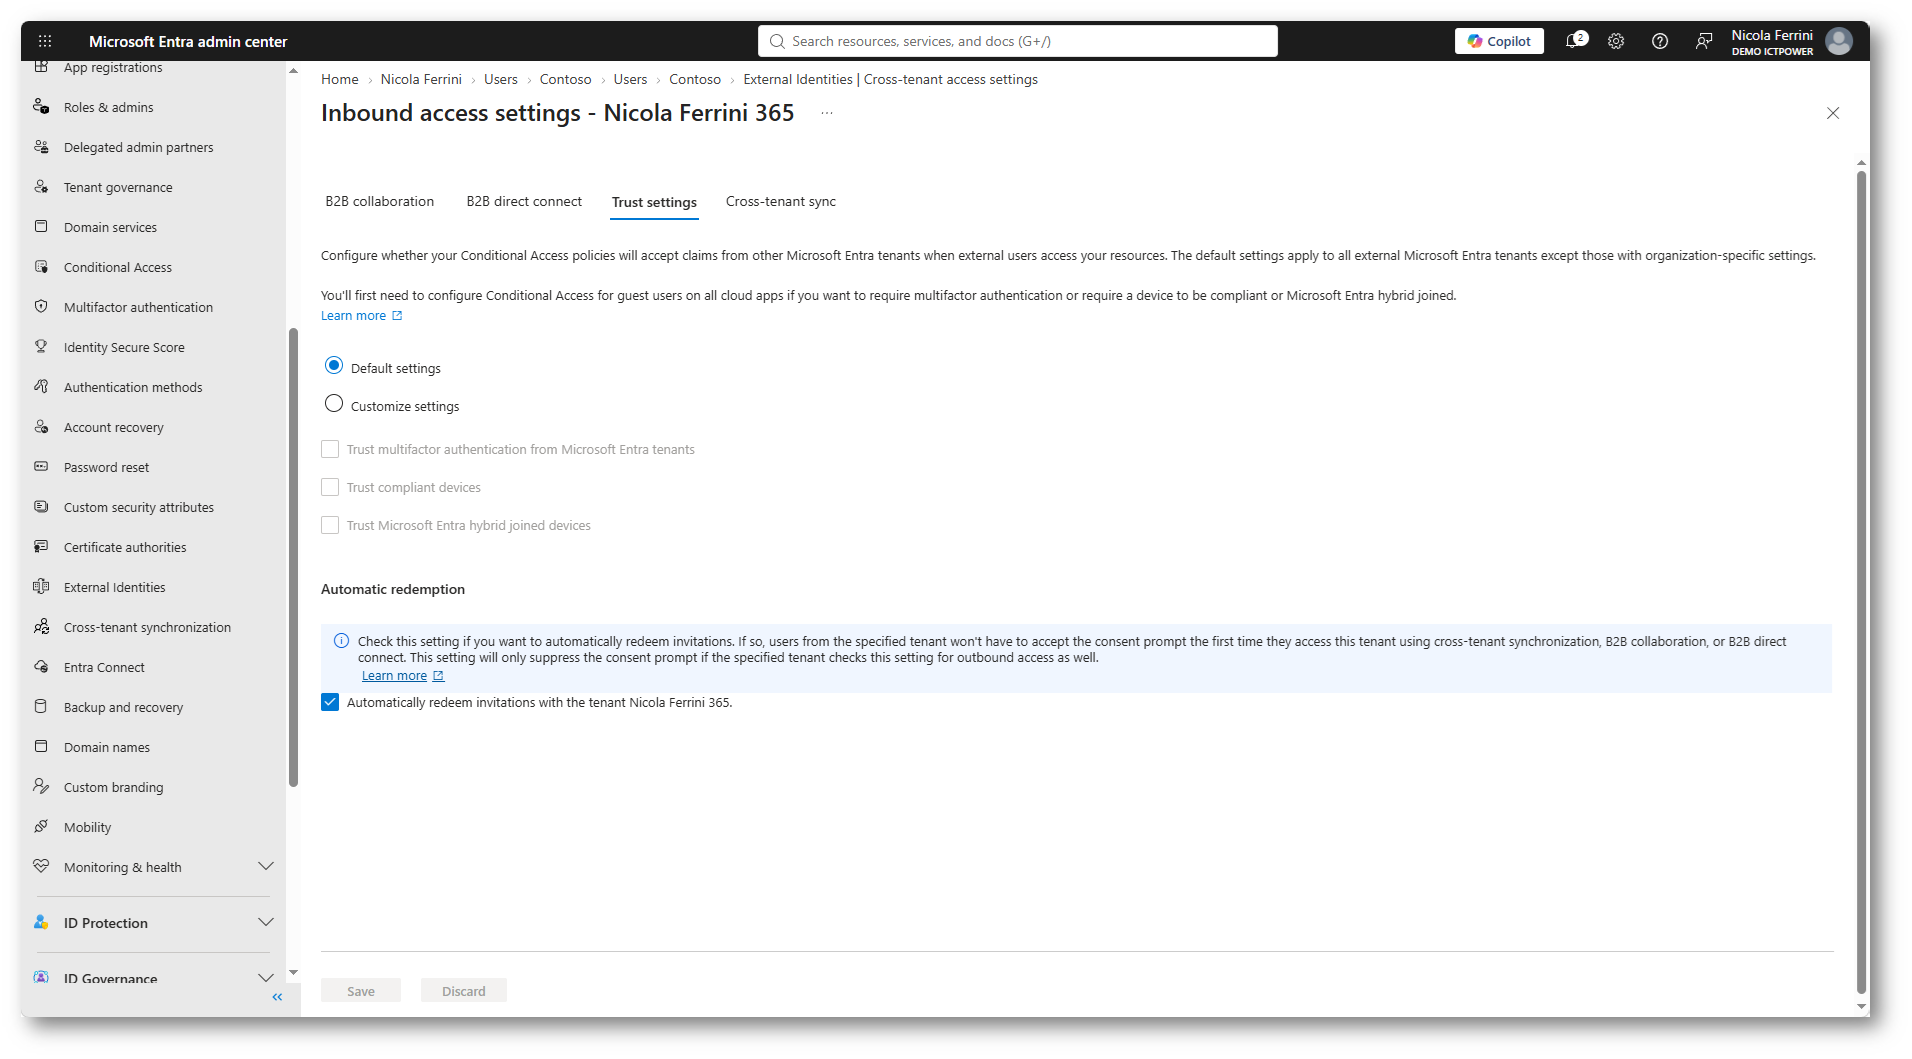
Task: Open Conditional Access in the sidebar
Action: 118,267
